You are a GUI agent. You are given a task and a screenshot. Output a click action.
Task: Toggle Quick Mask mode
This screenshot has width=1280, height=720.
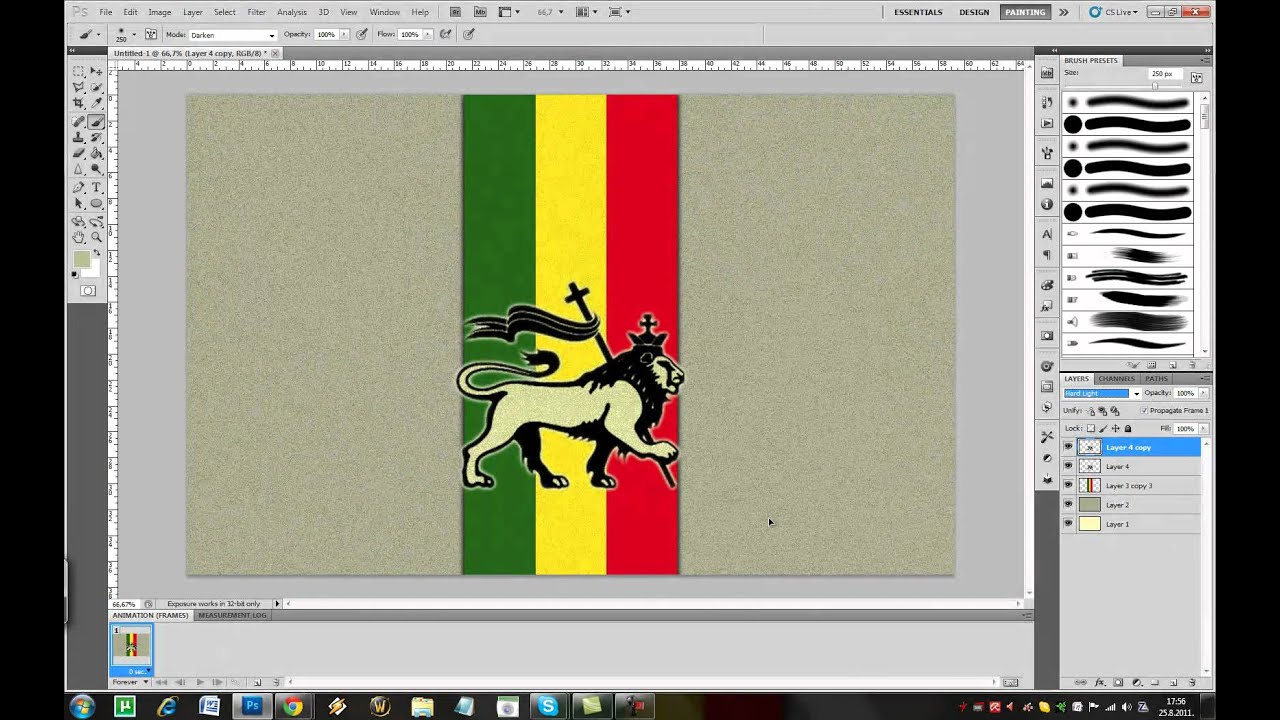click(88, 291)
